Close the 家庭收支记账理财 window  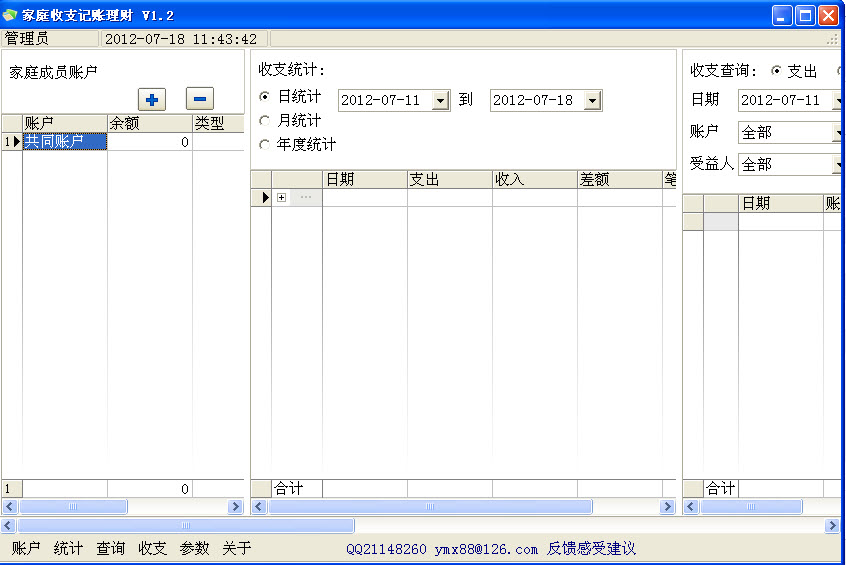[x=828, y=16]
